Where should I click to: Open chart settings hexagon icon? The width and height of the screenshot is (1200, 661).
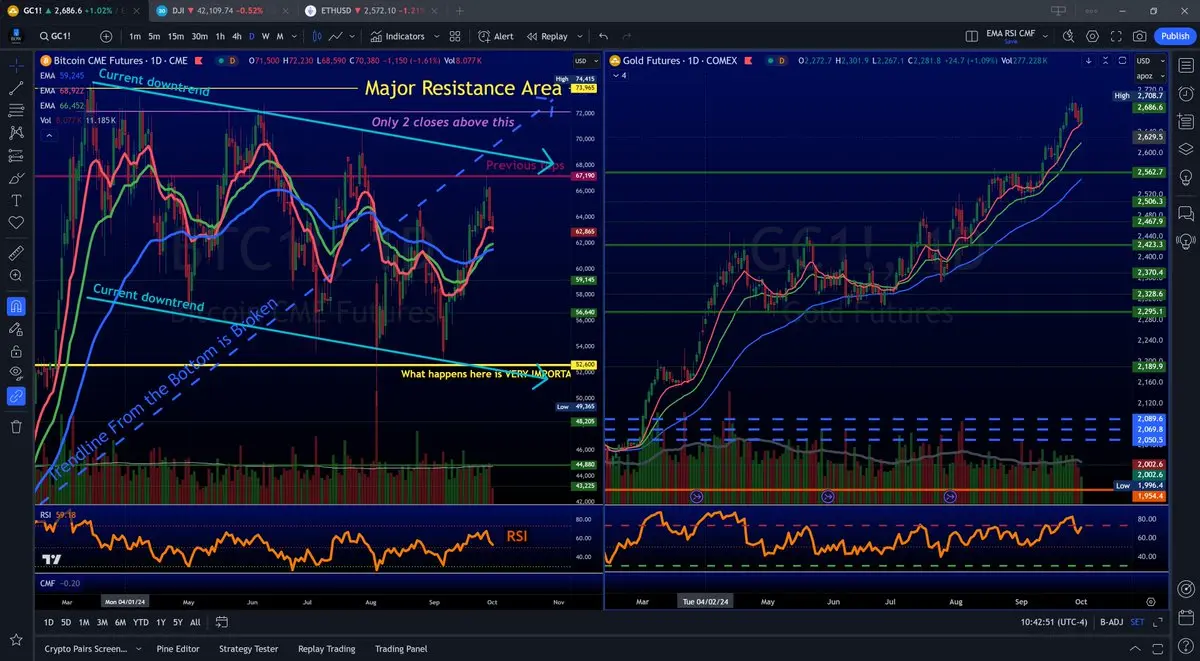pyautogui.click(x=1092, y=36)
